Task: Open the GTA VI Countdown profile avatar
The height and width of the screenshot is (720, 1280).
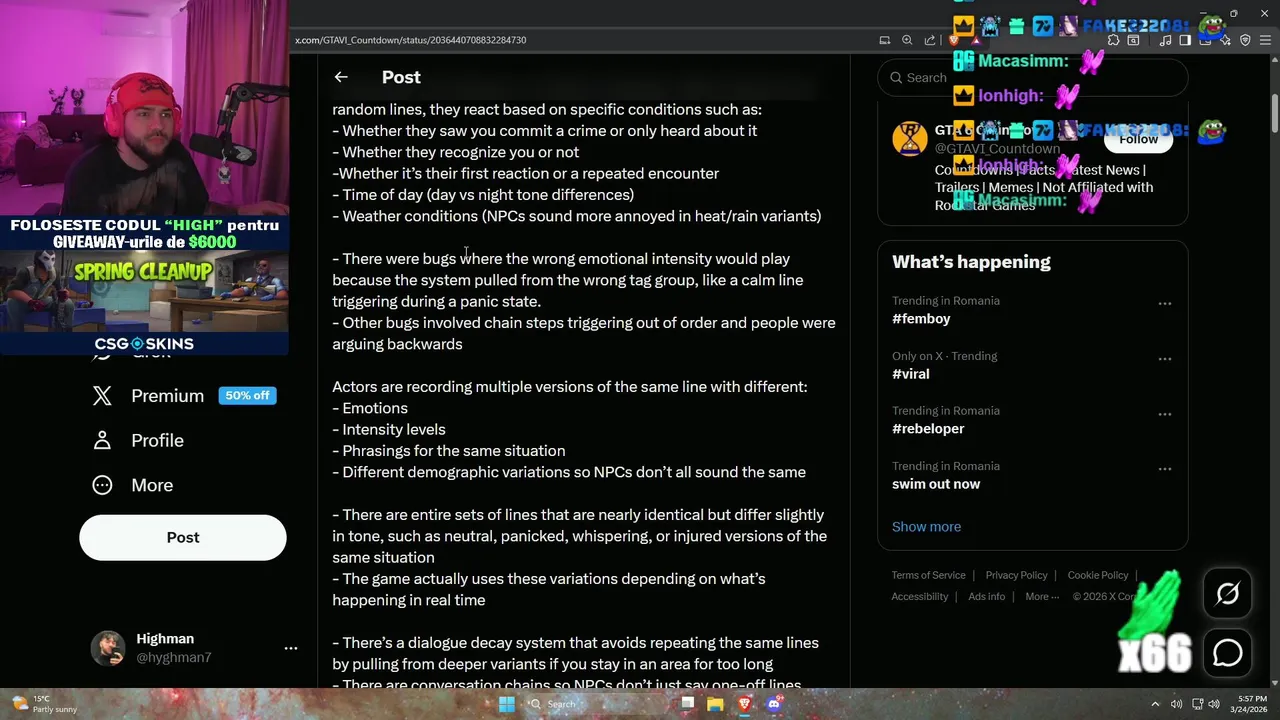Action: 910,140
